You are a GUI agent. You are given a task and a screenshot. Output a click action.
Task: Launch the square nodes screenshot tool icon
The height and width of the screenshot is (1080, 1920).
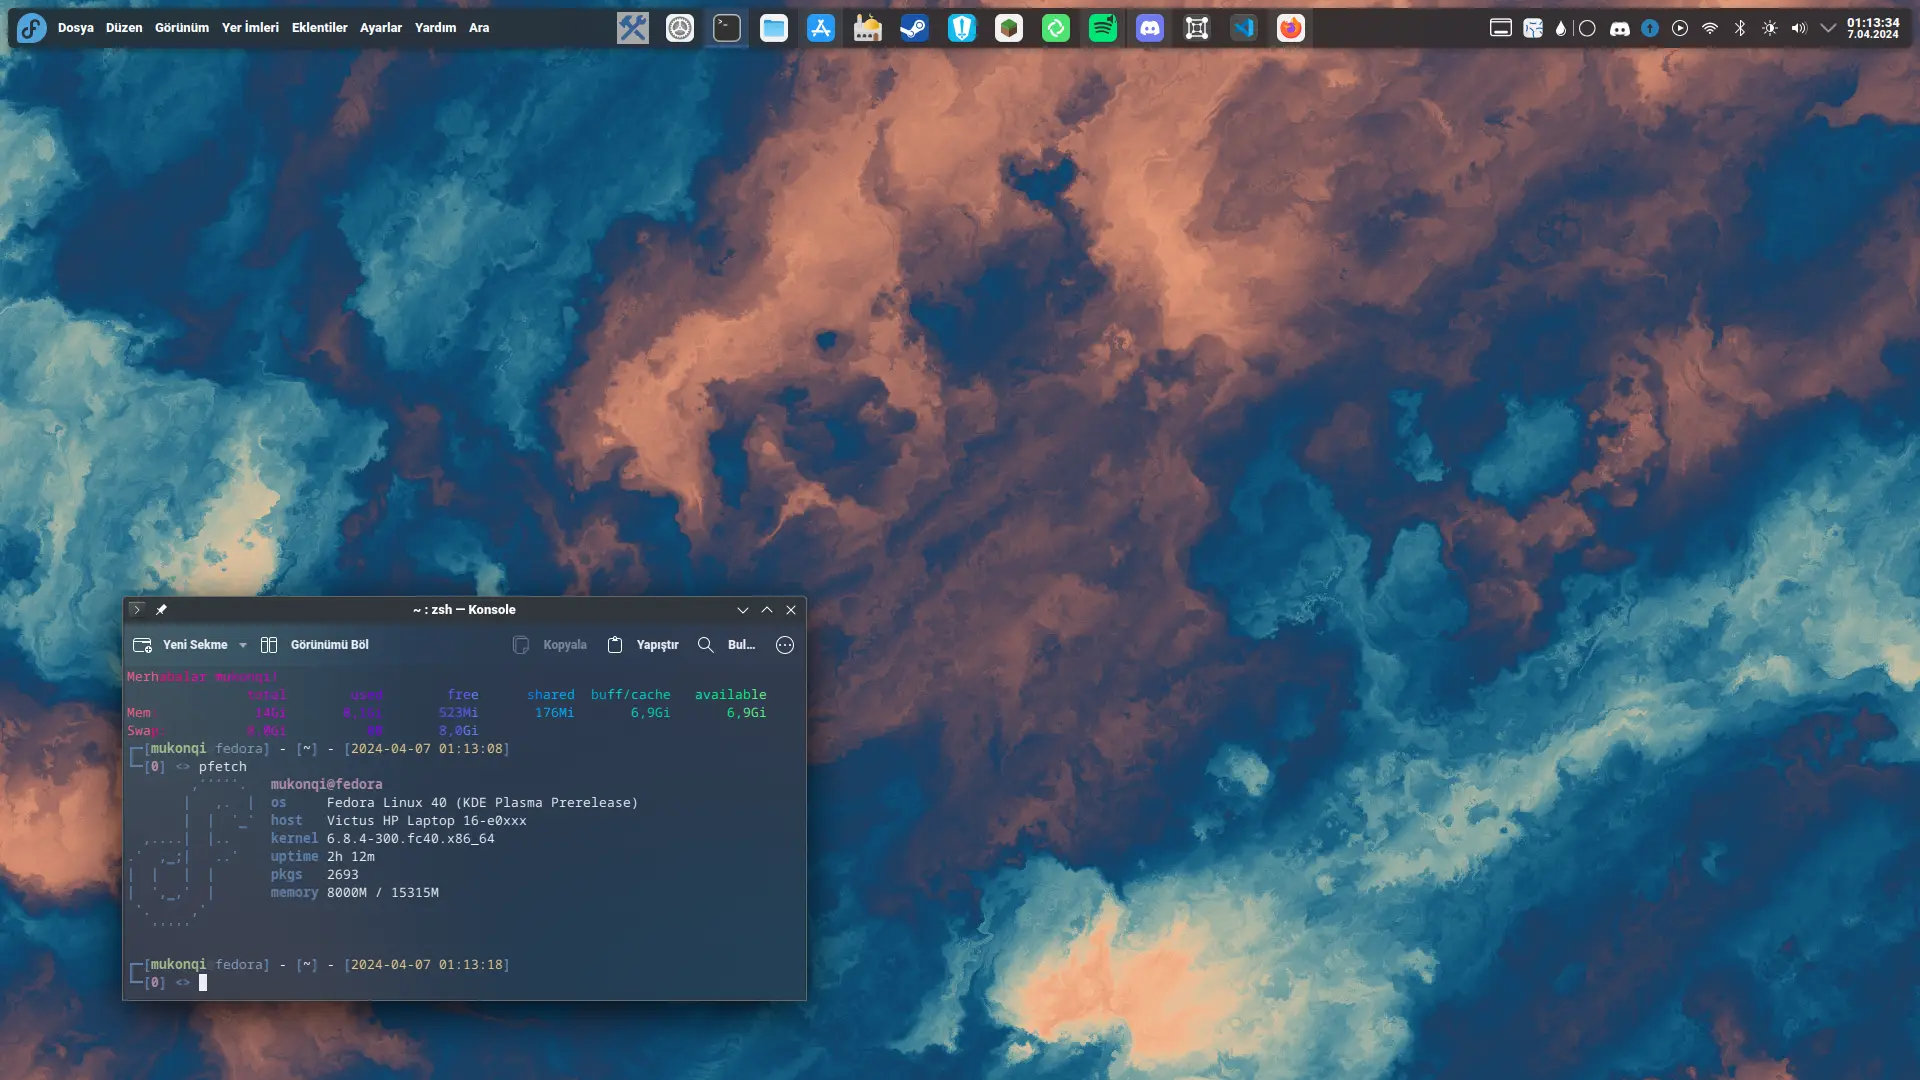click(x=1197, y=28)
